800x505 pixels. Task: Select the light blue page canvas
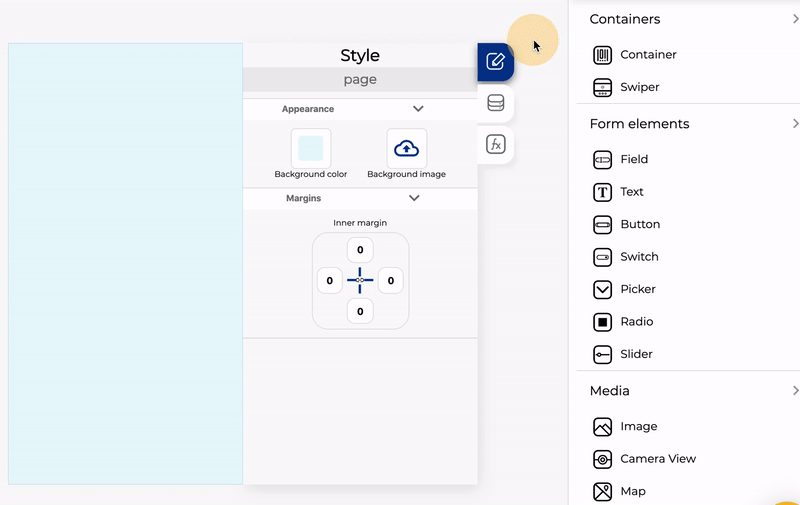126,264
